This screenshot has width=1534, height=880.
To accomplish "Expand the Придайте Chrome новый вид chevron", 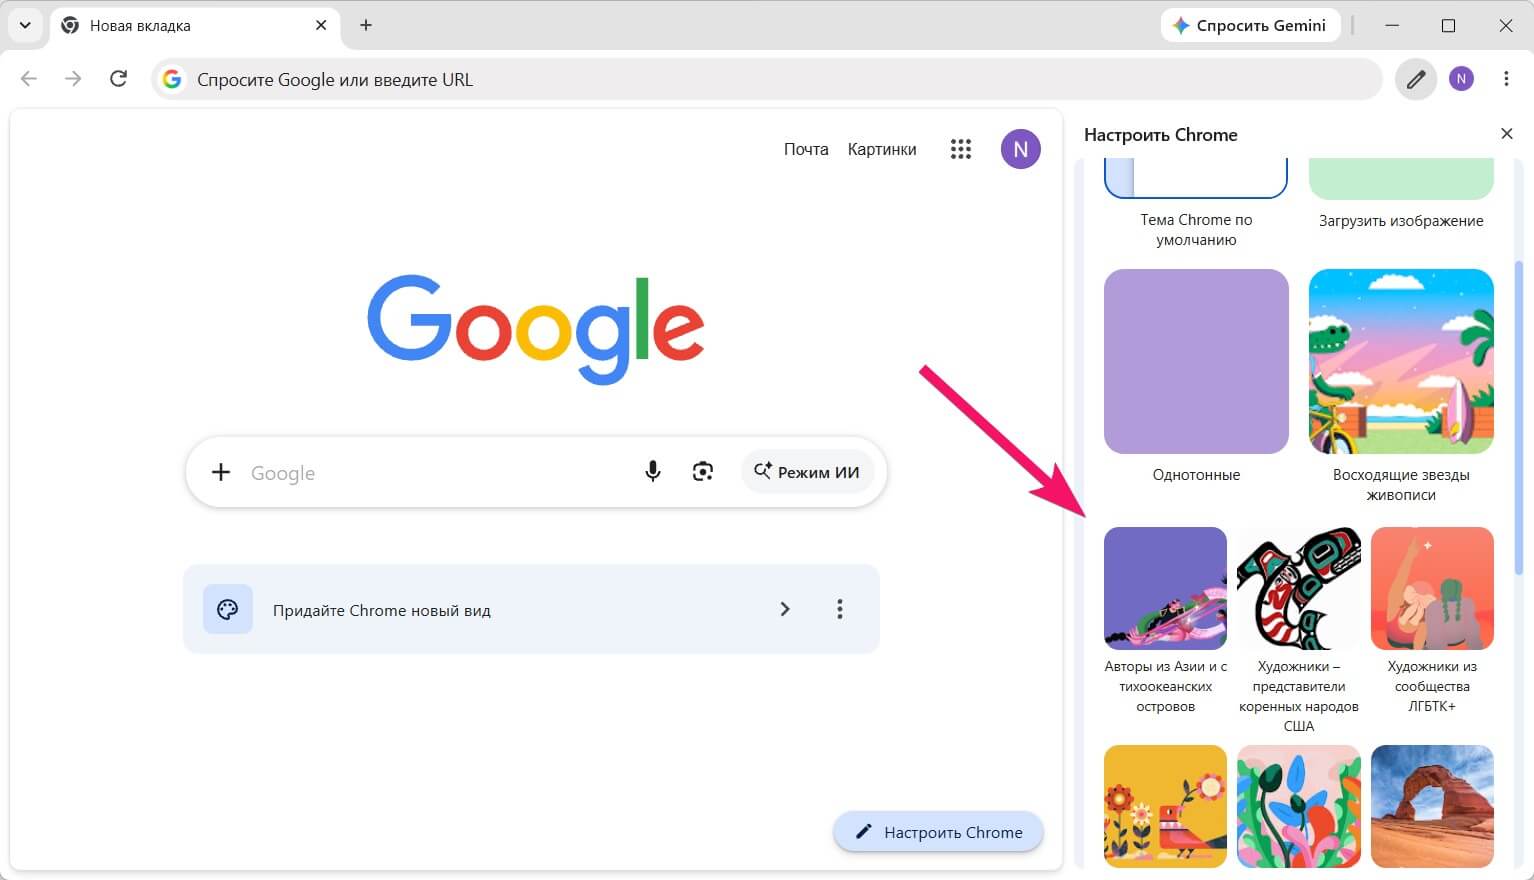I will [x=785, y=609].
